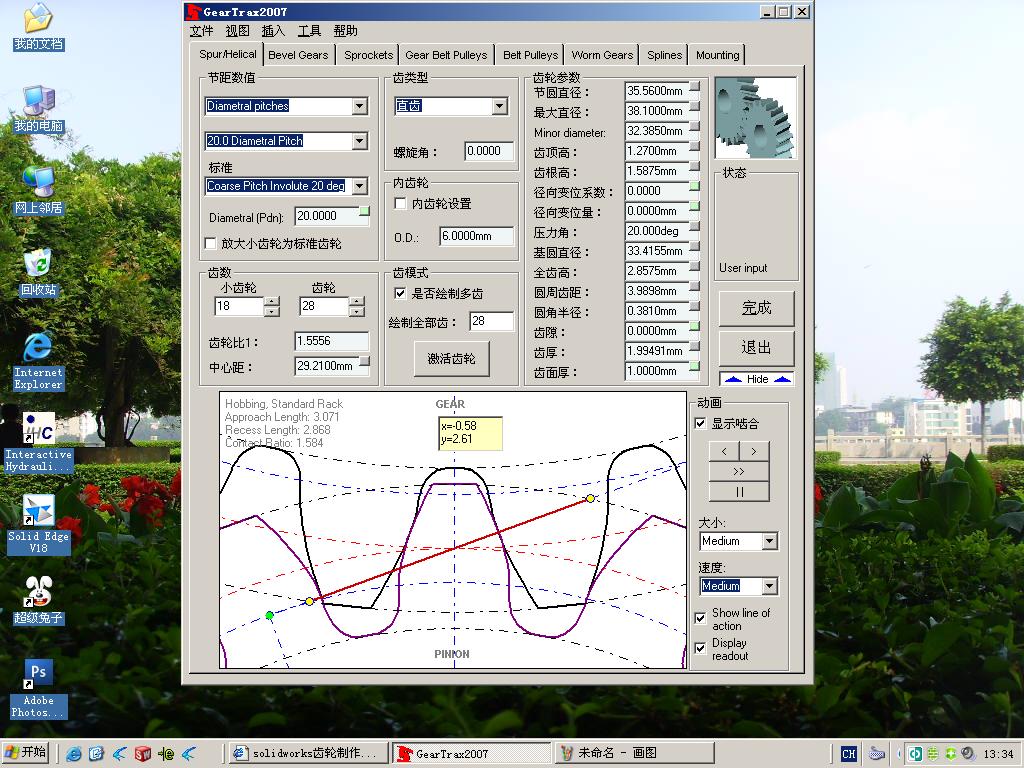The width and height of the screenshot is (1024, 768).
Task: Launch the Adobe Photoshop desktop shortcut
Action: coord(39,689)
